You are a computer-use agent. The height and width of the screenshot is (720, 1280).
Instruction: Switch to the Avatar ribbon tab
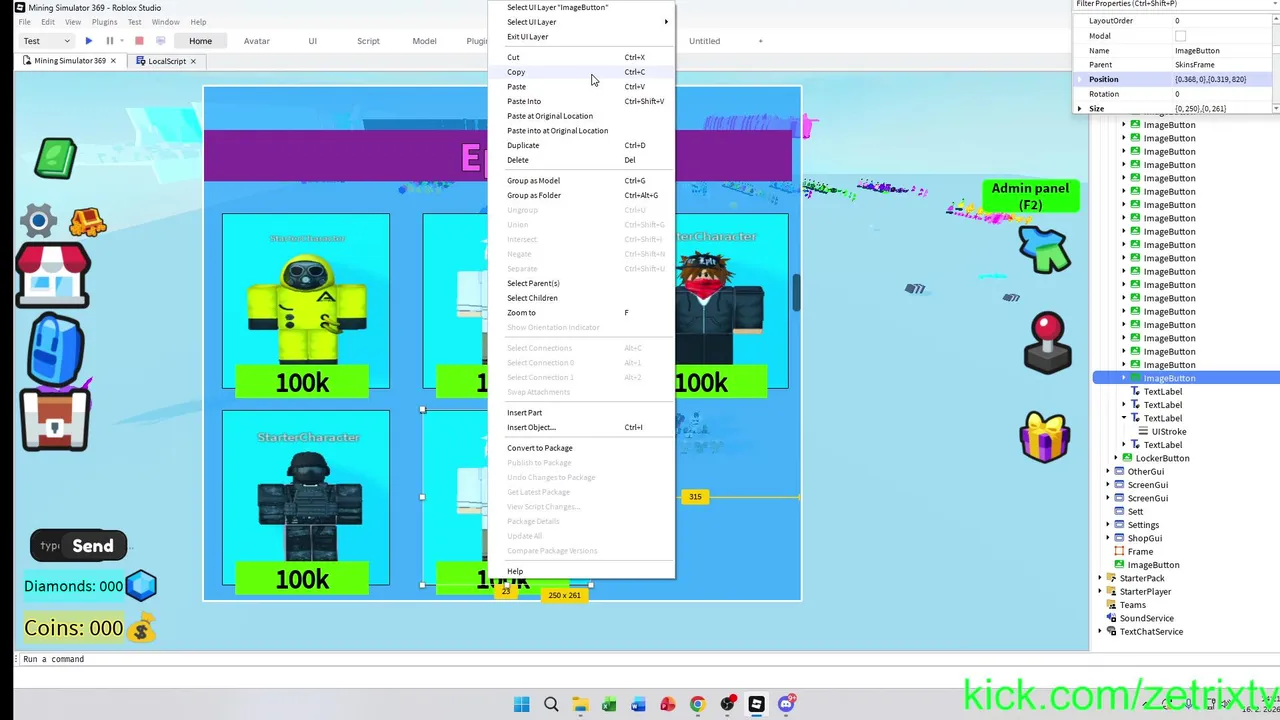click(257, 41)
